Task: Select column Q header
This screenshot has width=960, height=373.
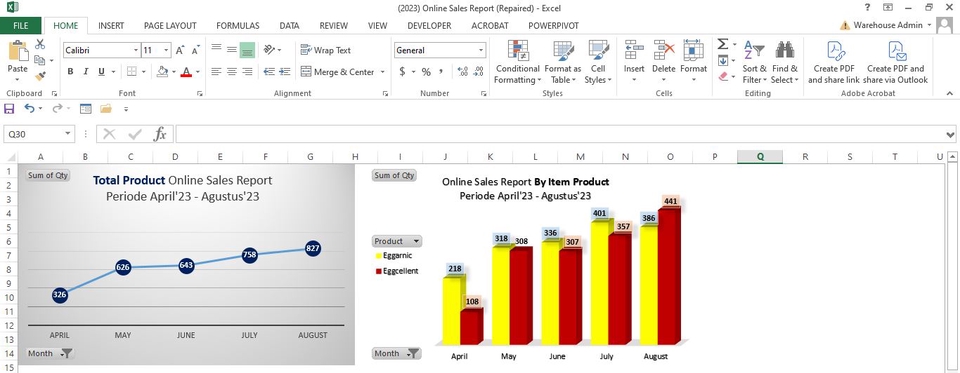Action: (x=760, y=157)
